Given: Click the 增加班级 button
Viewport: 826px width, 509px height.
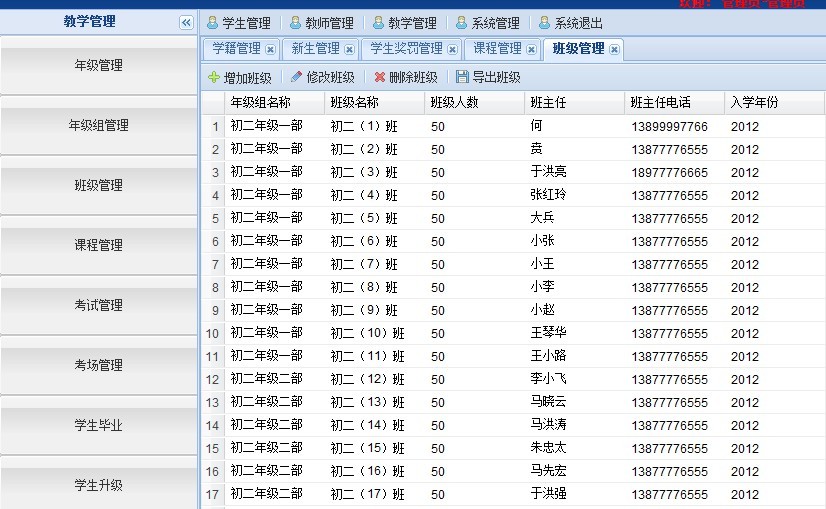Looking at the screenshot, I should (x=240, y=77).
